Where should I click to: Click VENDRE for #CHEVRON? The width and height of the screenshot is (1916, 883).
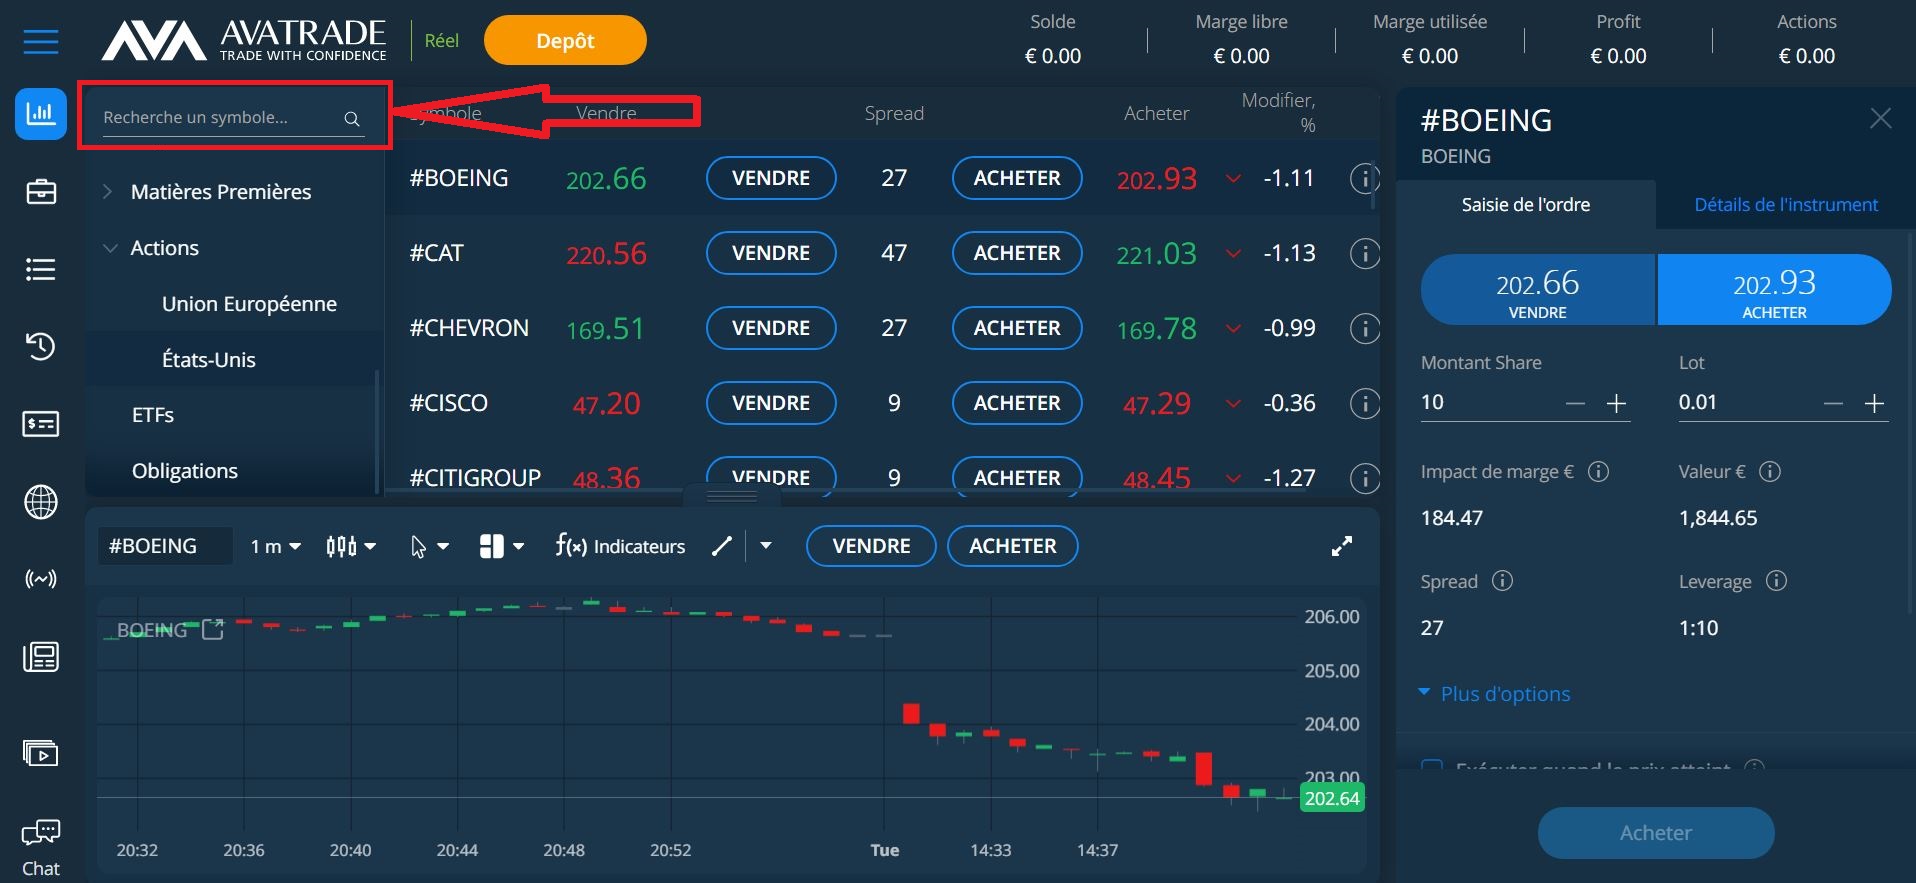pyautogui.click(x=771, y=328)
